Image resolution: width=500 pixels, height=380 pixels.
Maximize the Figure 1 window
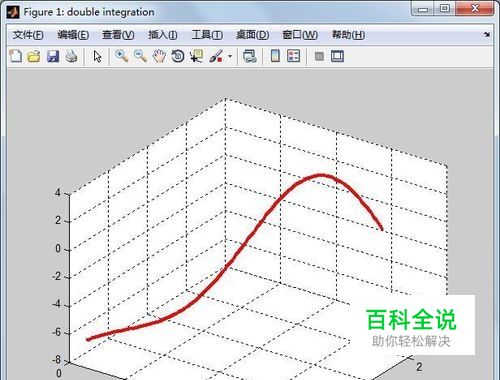pos(445,9)
